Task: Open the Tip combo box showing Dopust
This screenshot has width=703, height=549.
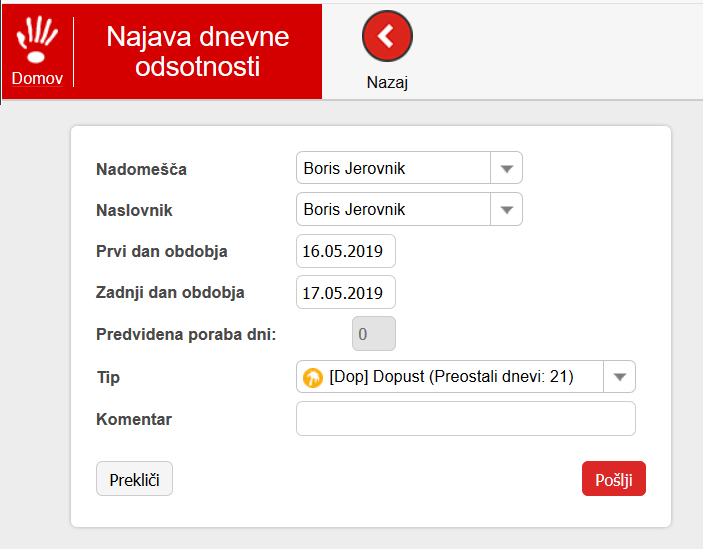Action: [x=466, y=377]
